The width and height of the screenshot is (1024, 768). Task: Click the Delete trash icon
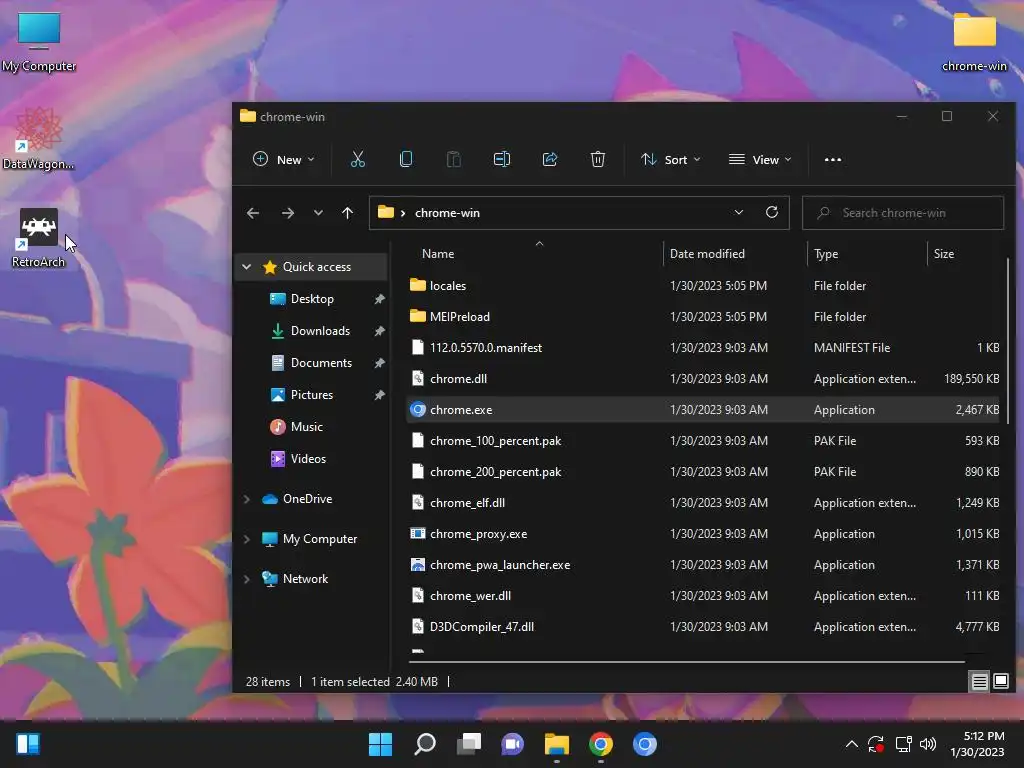pos(598,159)
